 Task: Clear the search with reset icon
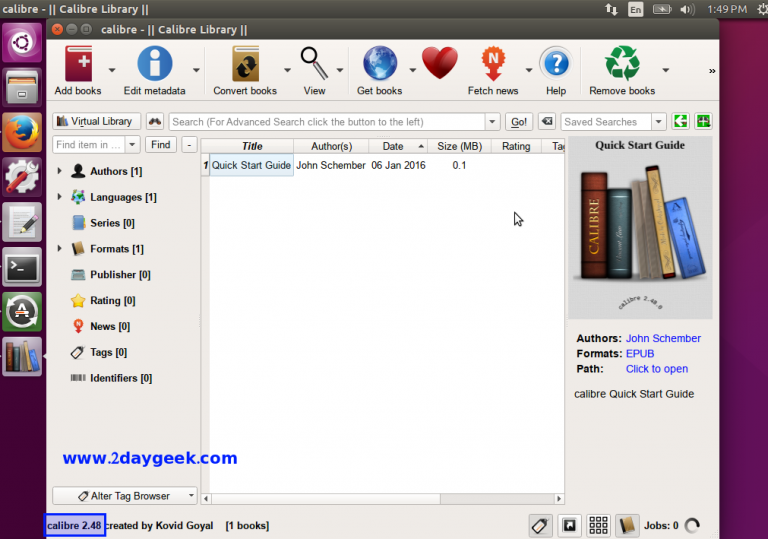coord(547,122)
